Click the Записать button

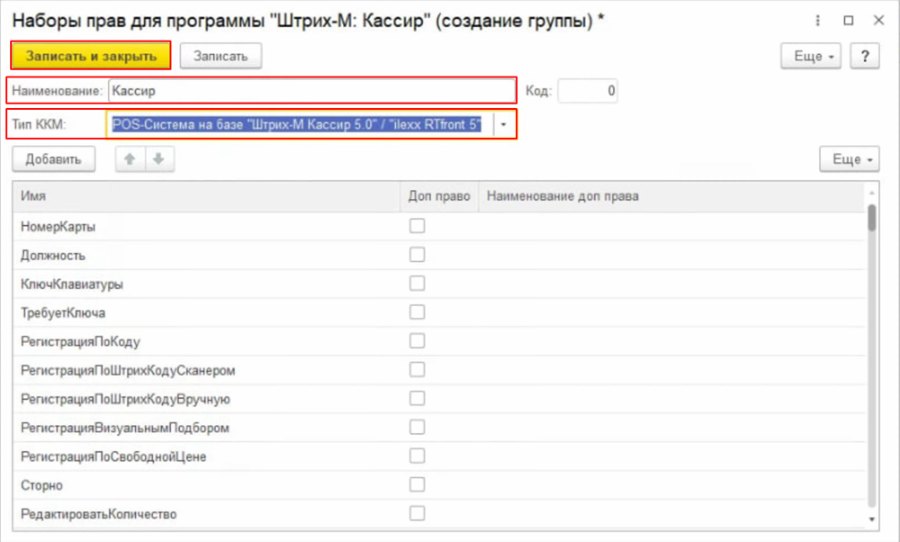click(220, 56)
